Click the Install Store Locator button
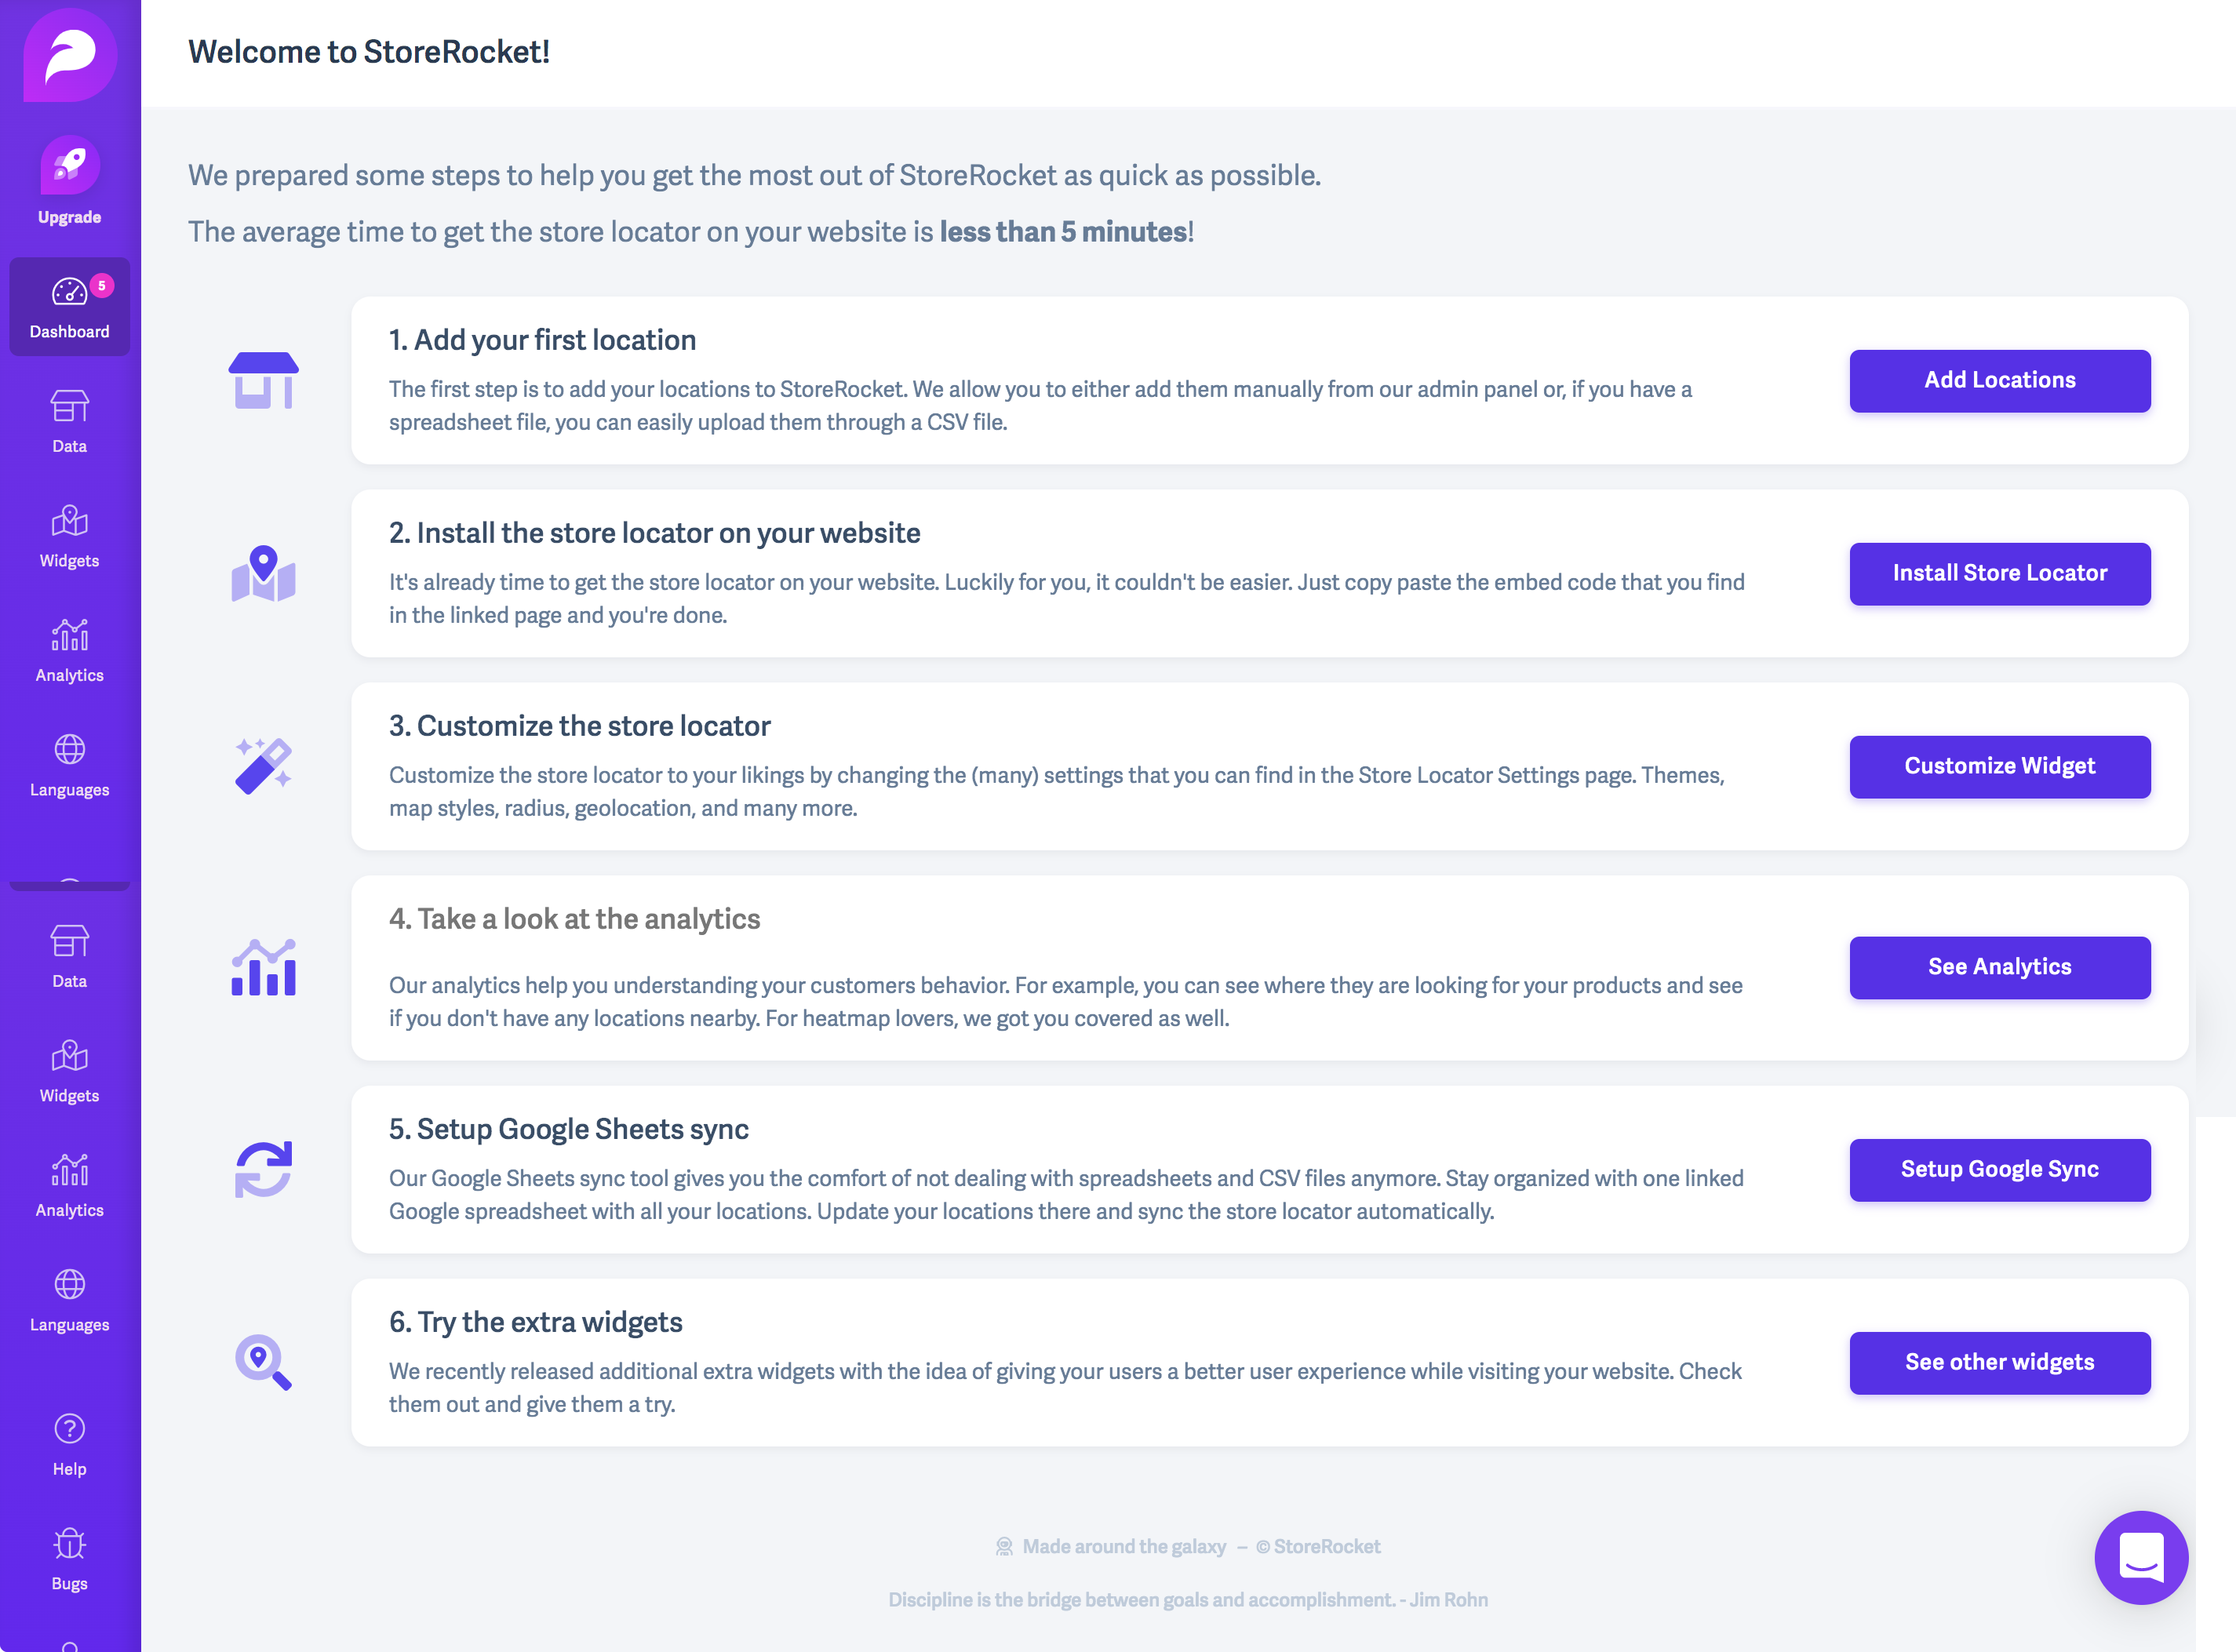This screenshot has height=1652, width=2236. click(x=2000, y=574)
